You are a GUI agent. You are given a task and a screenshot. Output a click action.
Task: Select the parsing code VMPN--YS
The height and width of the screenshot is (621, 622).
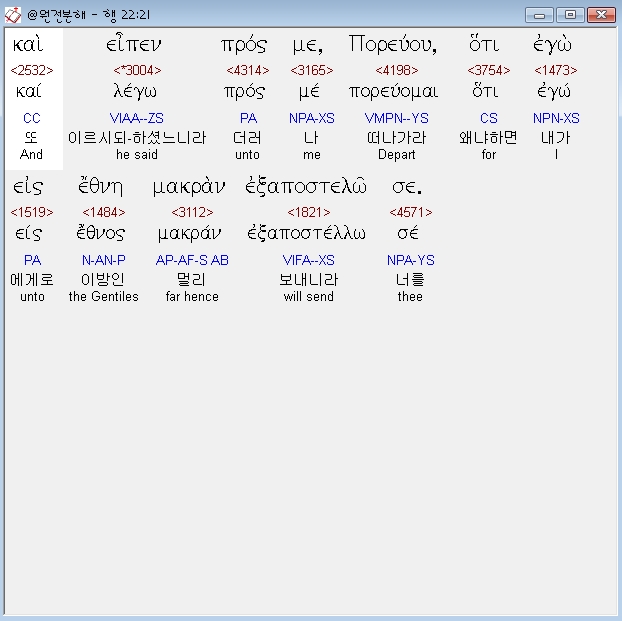[x=397, y=118]
